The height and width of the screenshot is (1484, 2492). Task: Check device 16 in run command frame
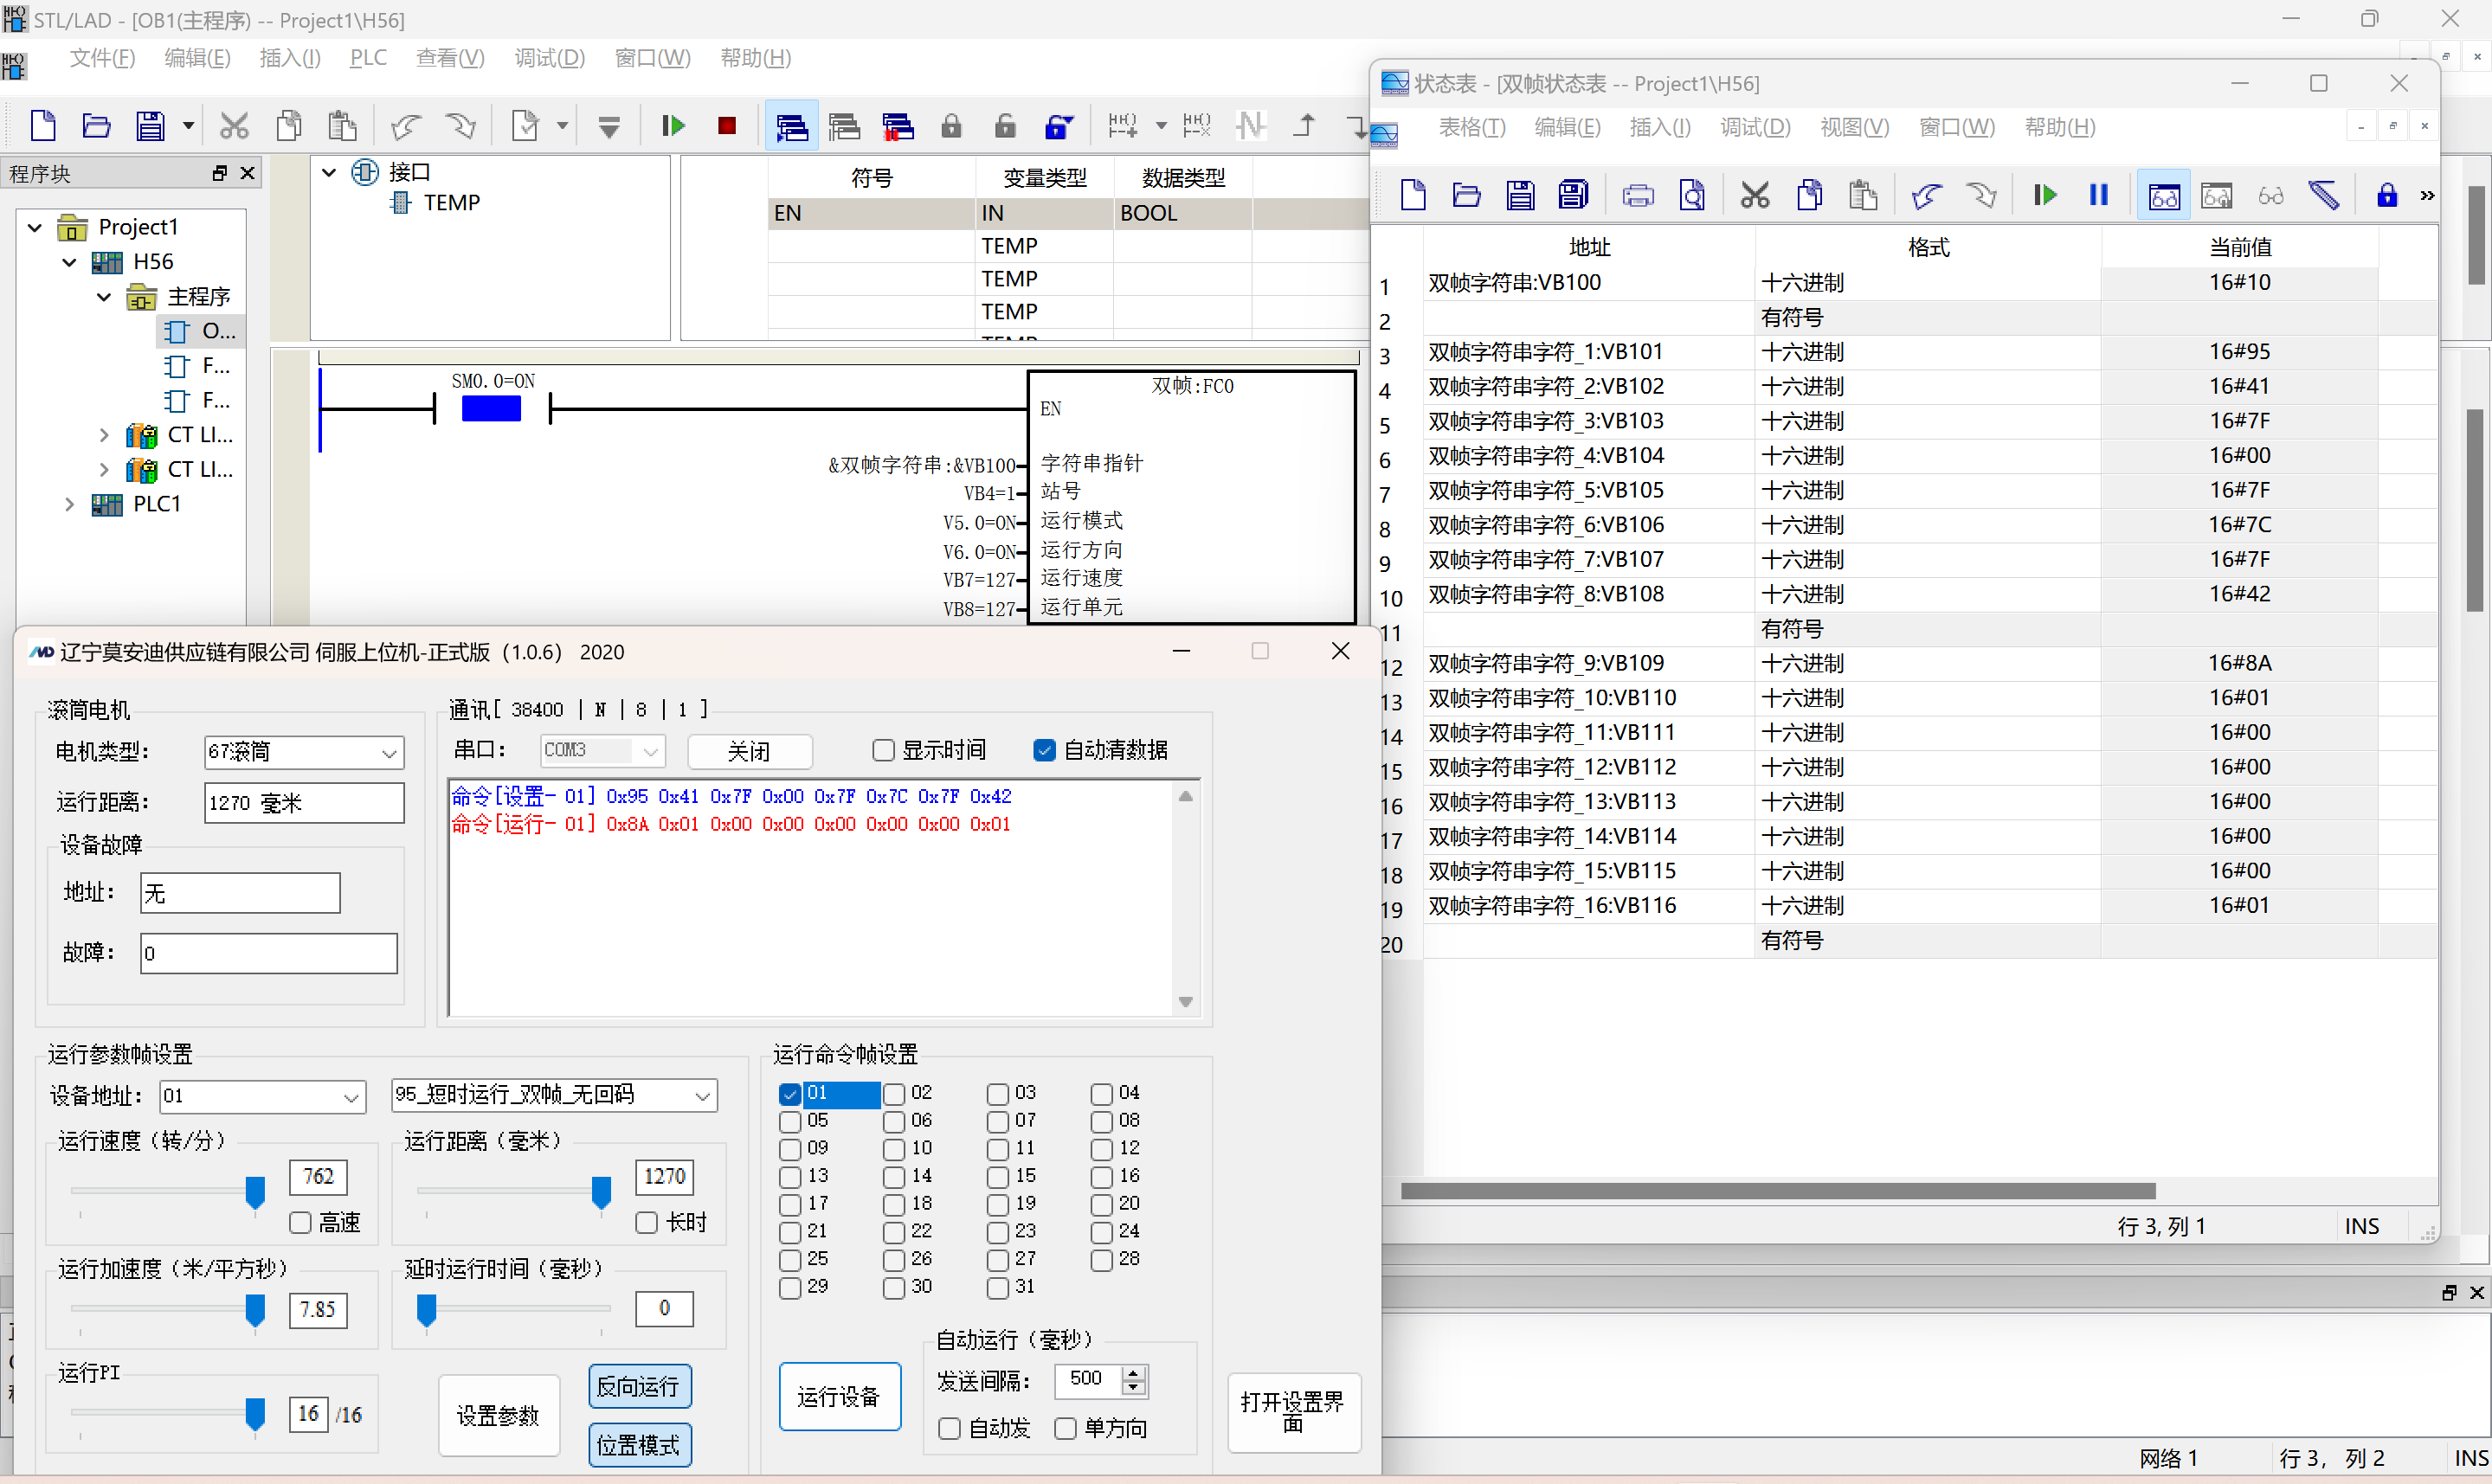click(1101, 1177)
